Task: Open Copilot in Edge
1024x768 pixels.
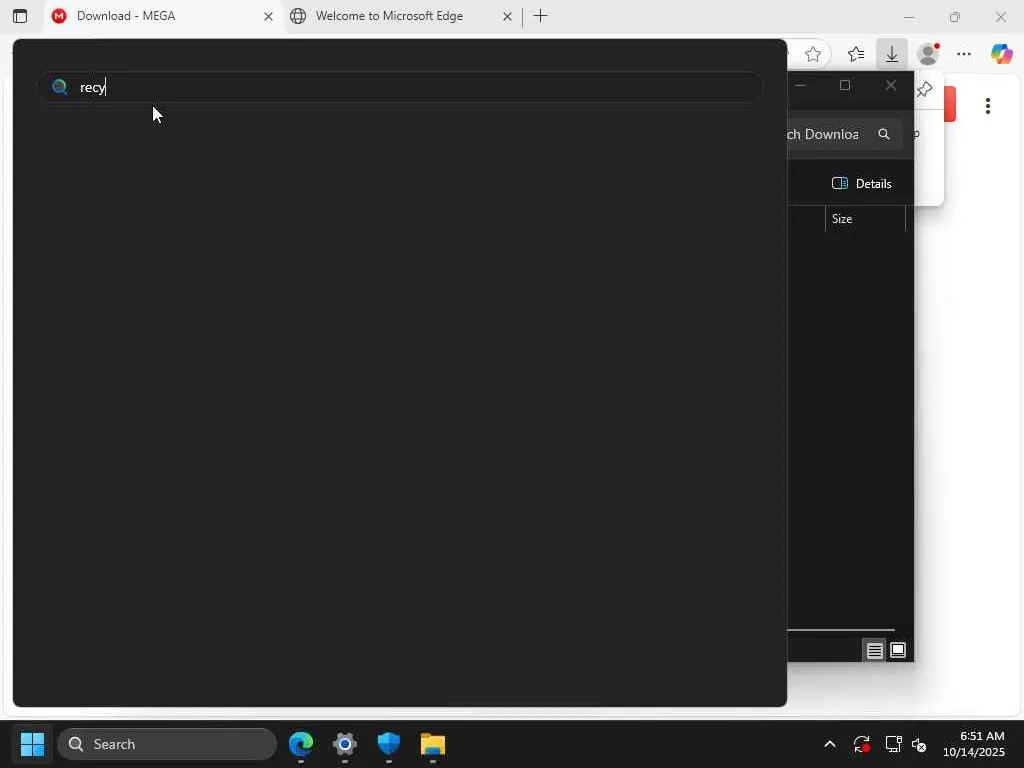Action: 1001,54
